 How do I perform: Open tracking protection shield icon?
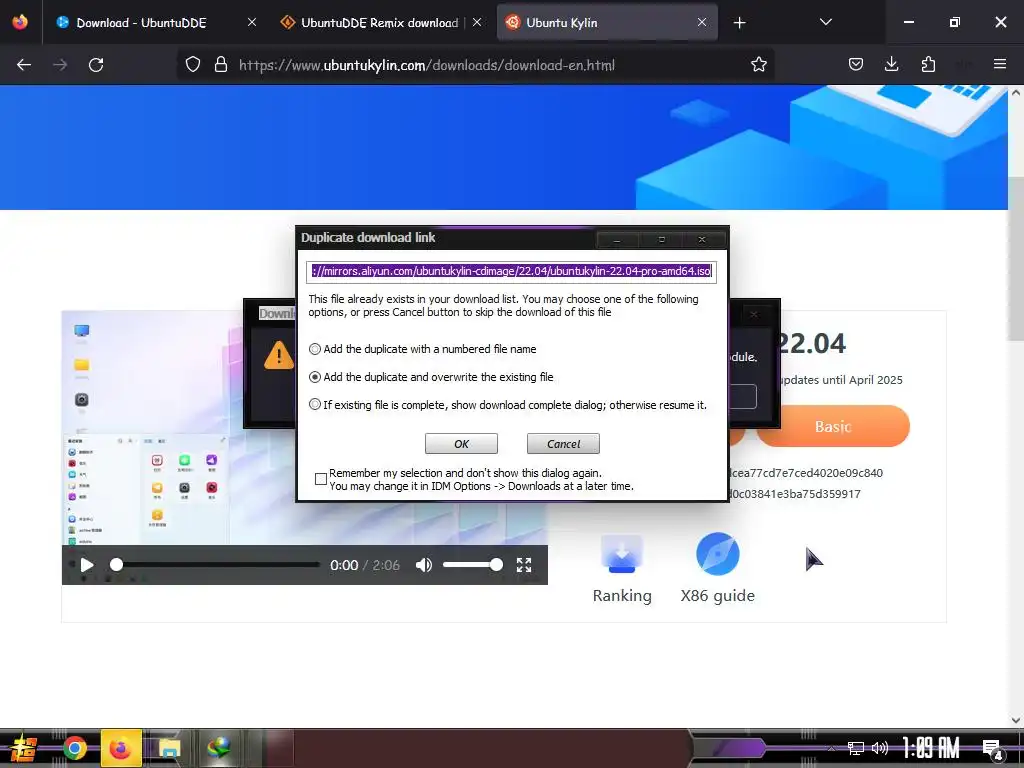193,65
